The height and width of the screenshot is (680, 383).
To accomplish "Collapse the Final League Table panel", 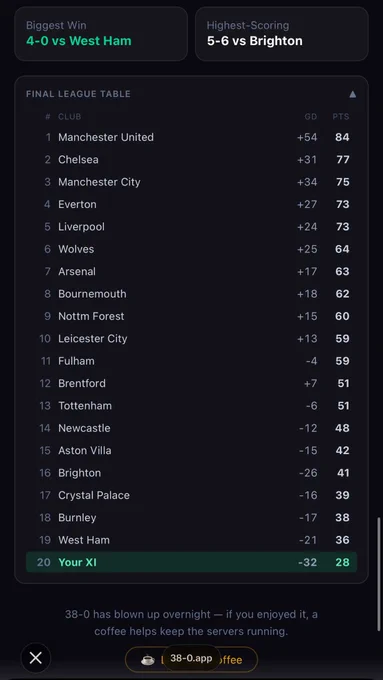I will click(353, 94).
